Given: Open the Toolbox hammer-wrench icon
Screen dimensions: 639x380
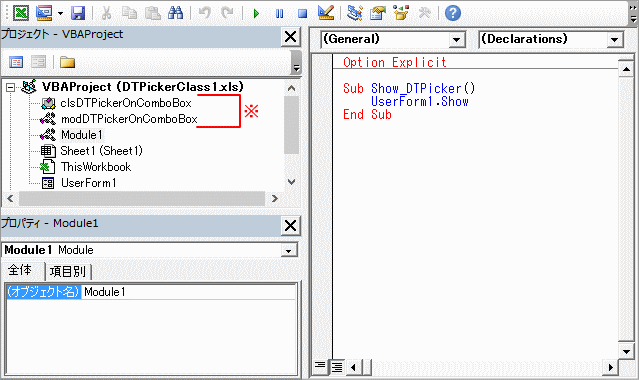Looking at the screenshot, I should click(x=424, y=13).
